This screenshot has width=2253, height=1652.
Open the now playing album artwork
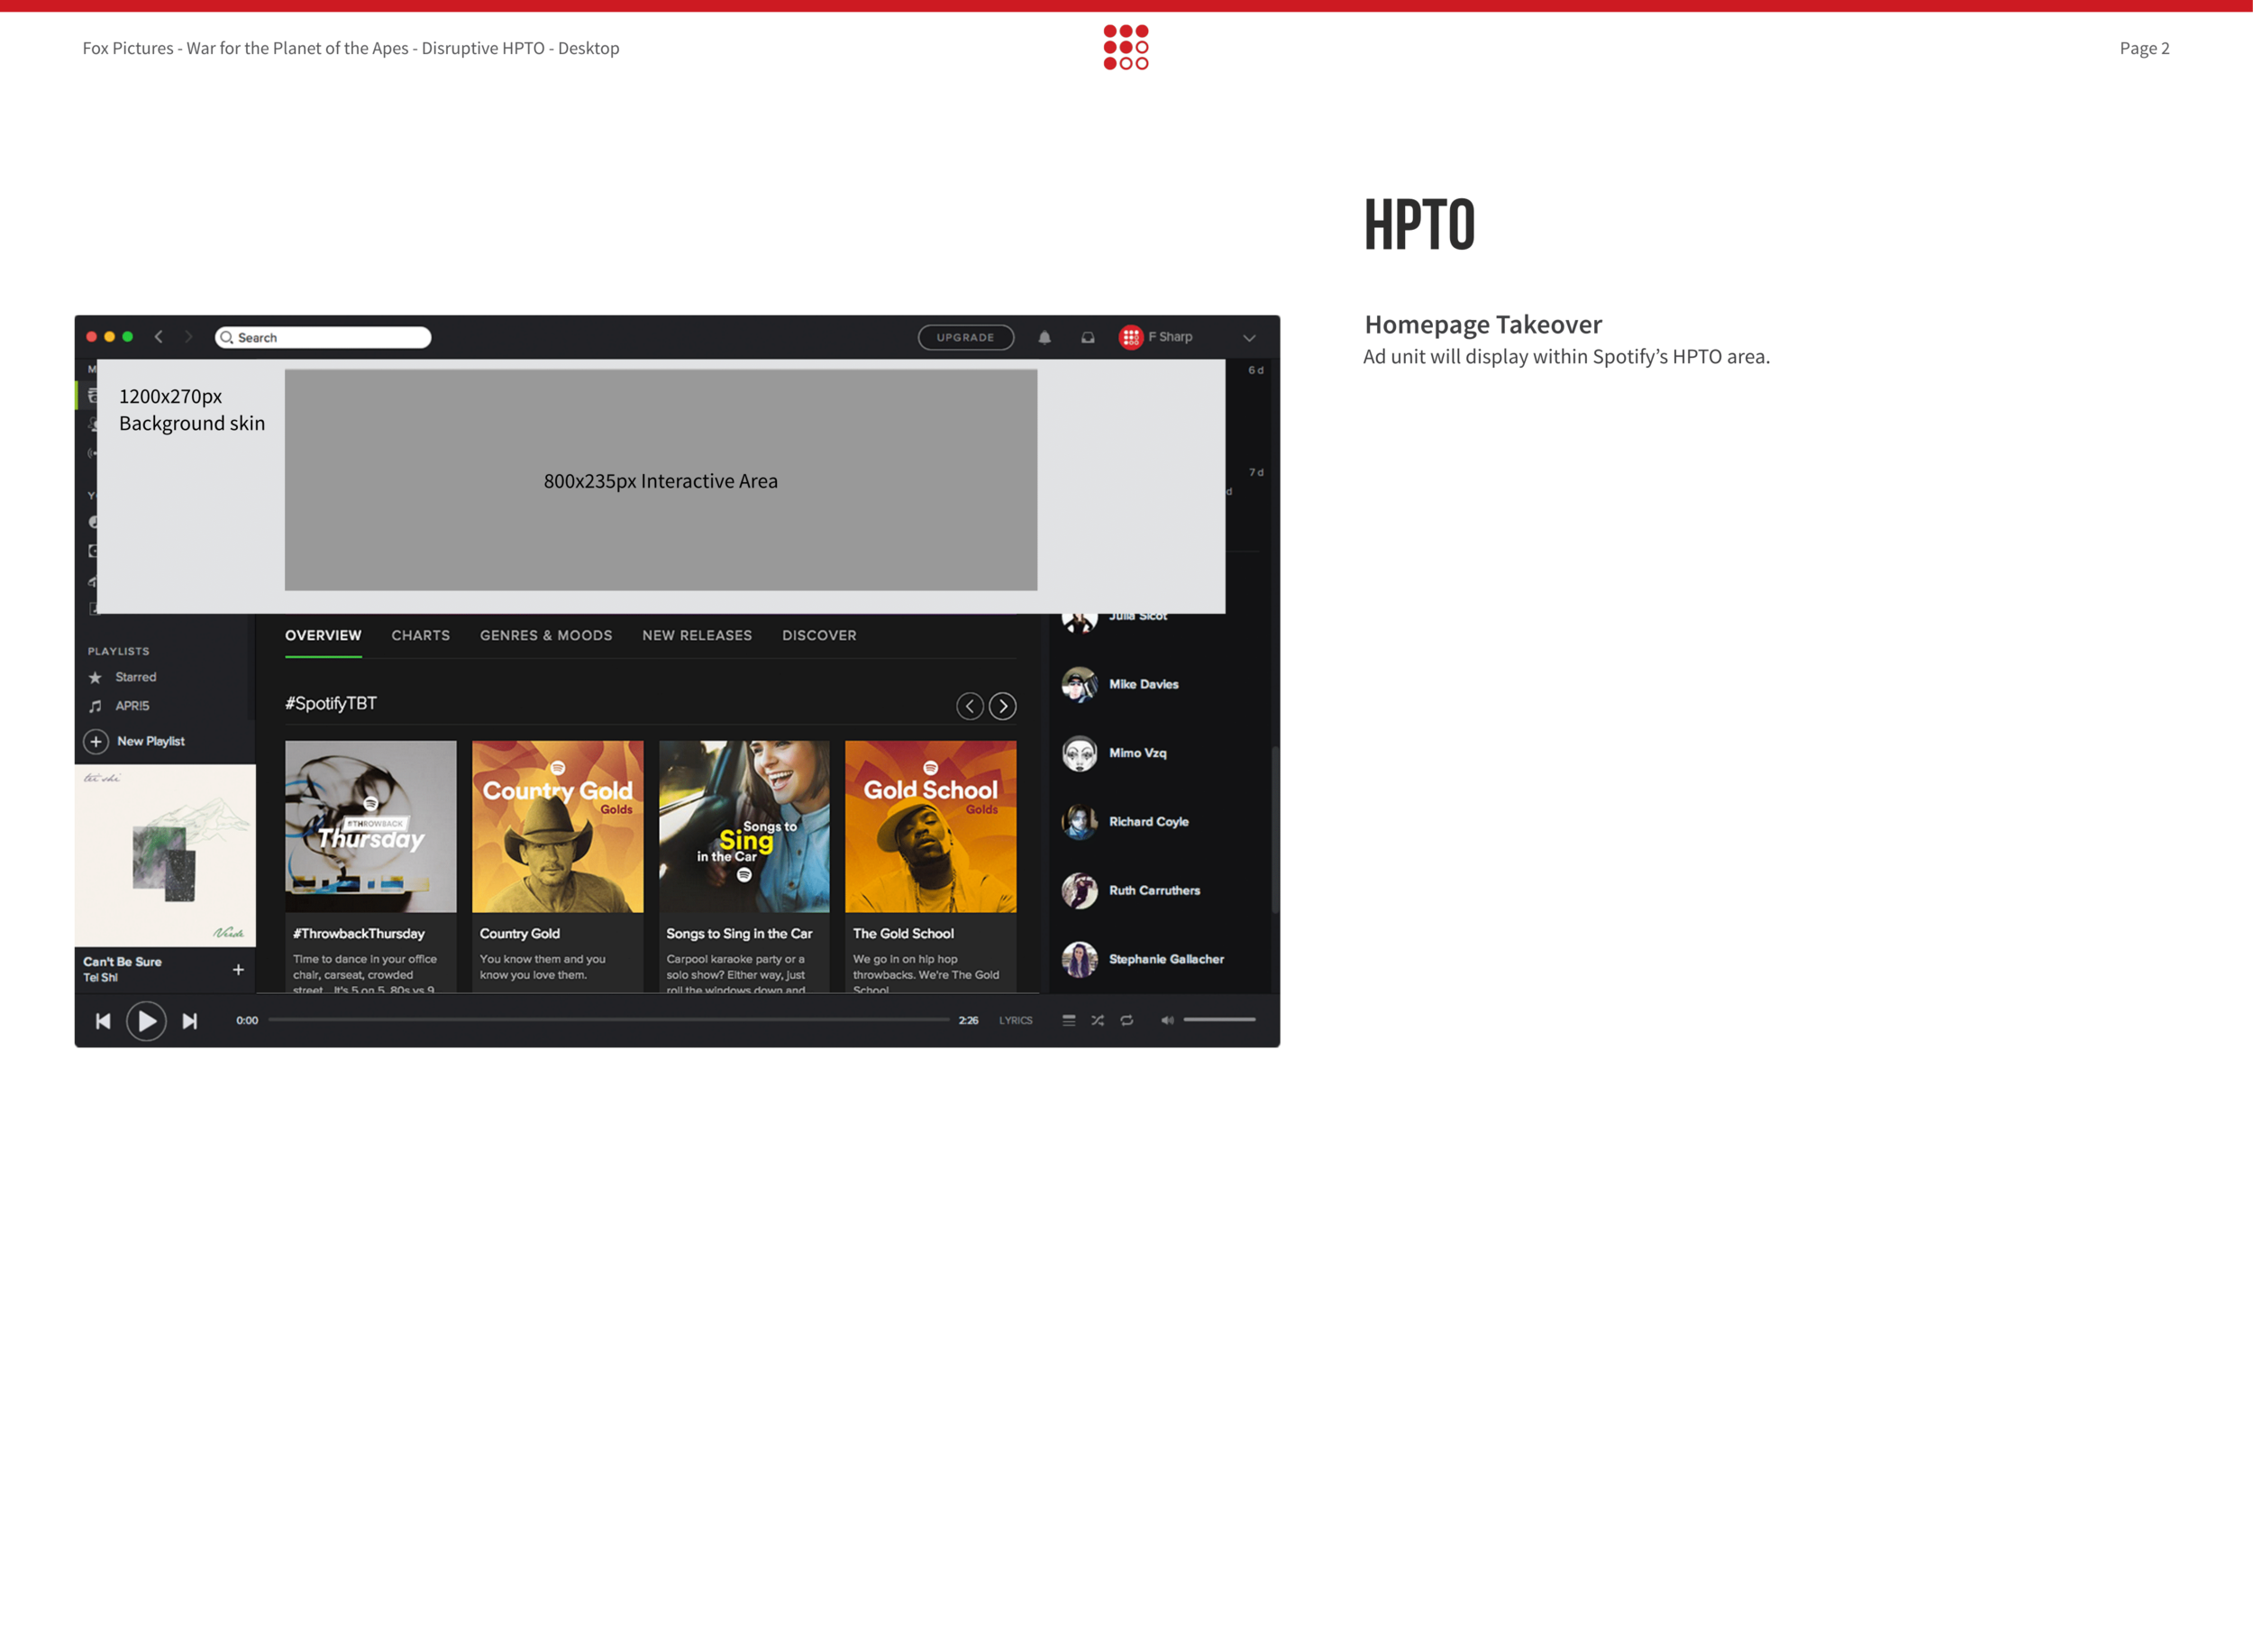click(165, 856)
